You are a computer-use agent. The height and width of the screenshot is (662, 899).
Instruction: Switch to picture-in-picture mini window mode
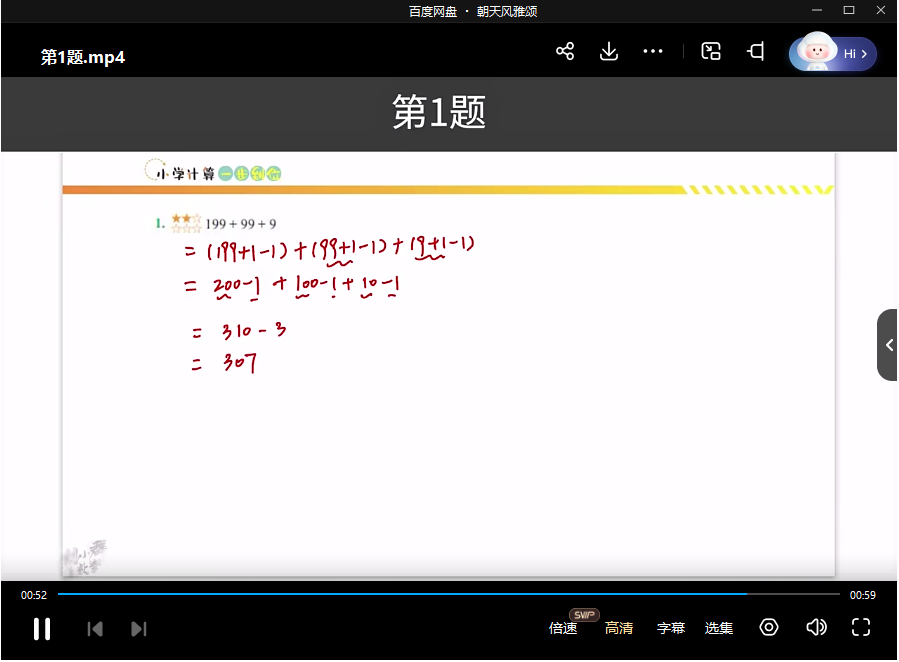coord(711,52)
